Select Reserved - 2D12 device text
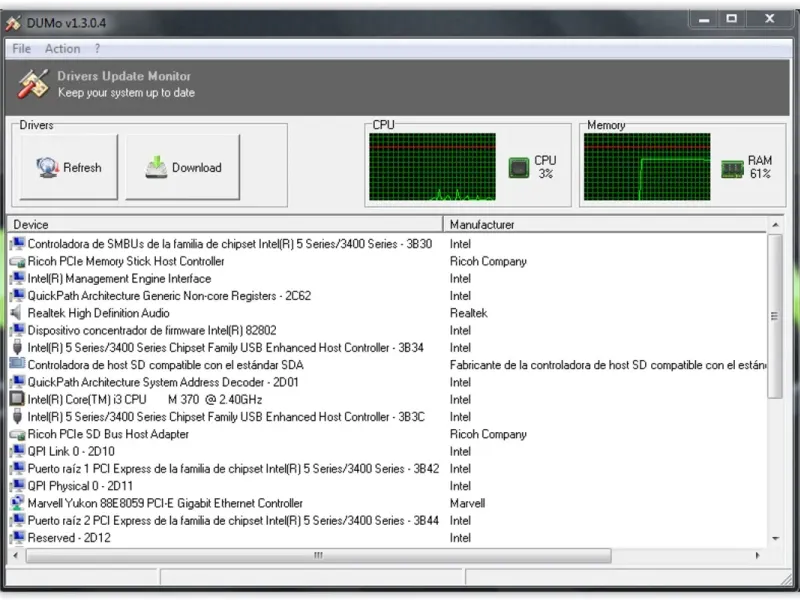The image size is (800, 600). (x=69, y=538)
